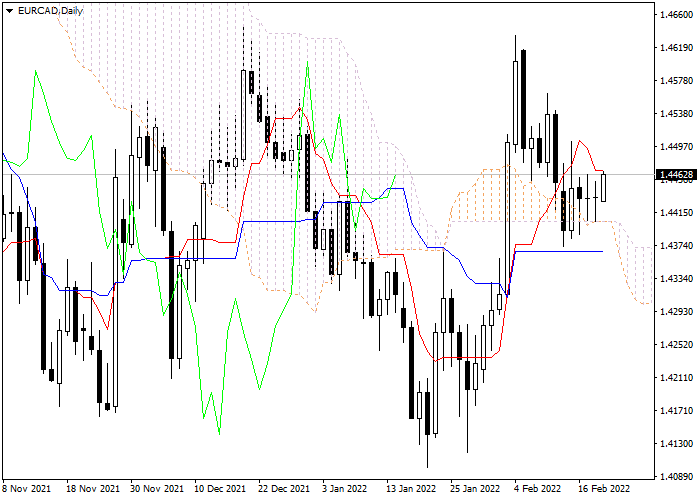Image resolution: width=700 pixels, height=500 pixels.
Task: Click price axis value 1.45780
Action: point(676,81)
